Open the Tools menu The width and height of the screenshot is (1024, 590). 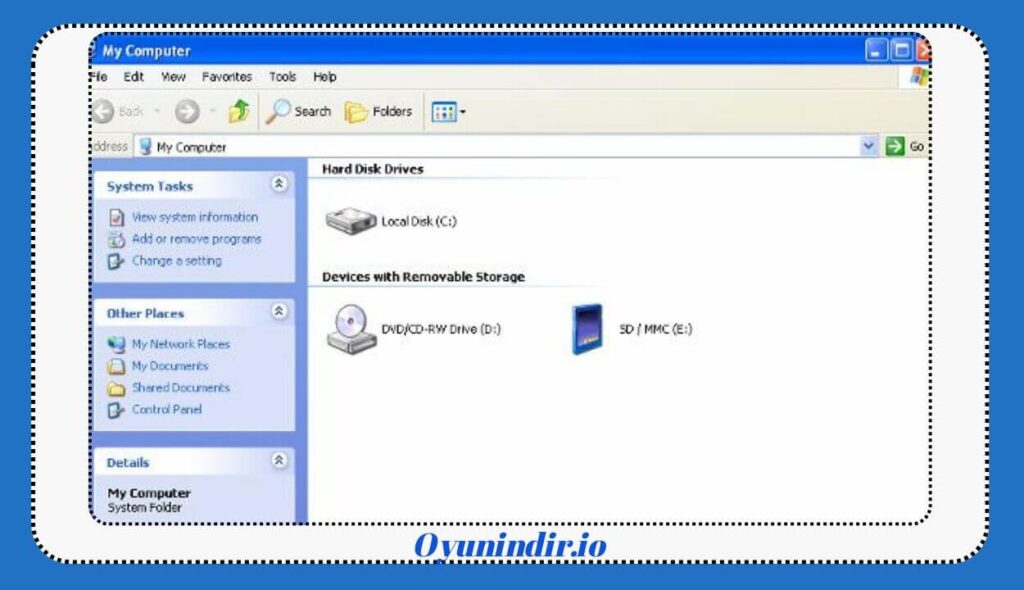click(x=282, y=76)
